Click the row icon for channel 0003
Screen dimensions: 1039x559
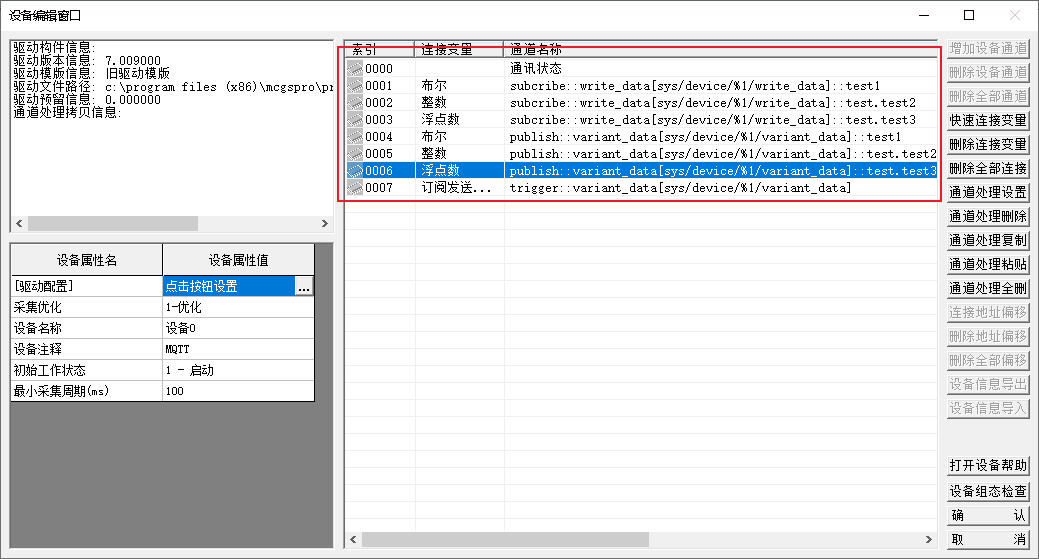355,120
